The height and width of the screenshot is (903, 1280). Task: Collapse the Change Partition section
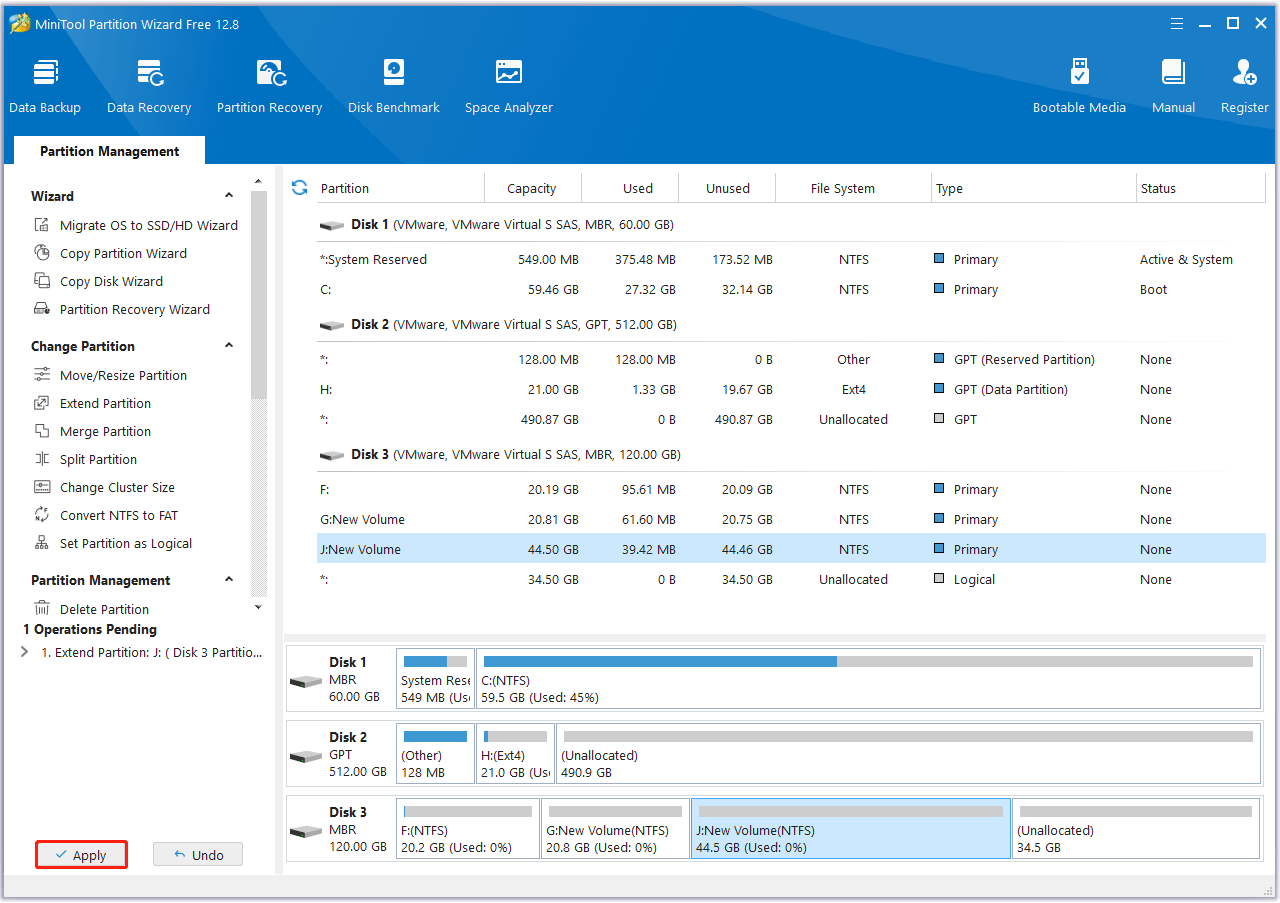pos(229,346)
